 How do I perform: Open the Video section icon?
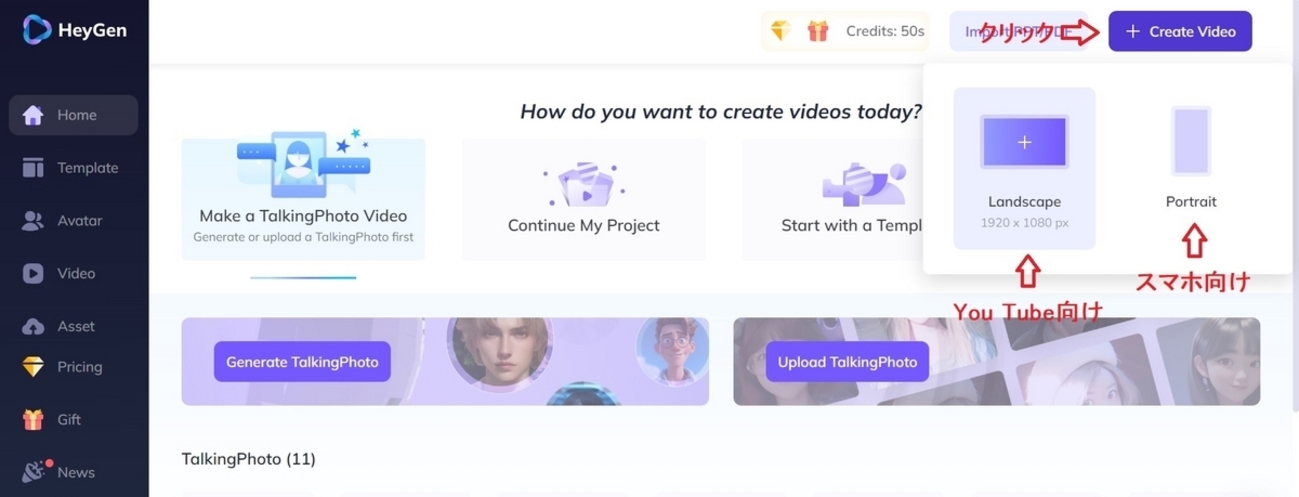pos(33,273)
